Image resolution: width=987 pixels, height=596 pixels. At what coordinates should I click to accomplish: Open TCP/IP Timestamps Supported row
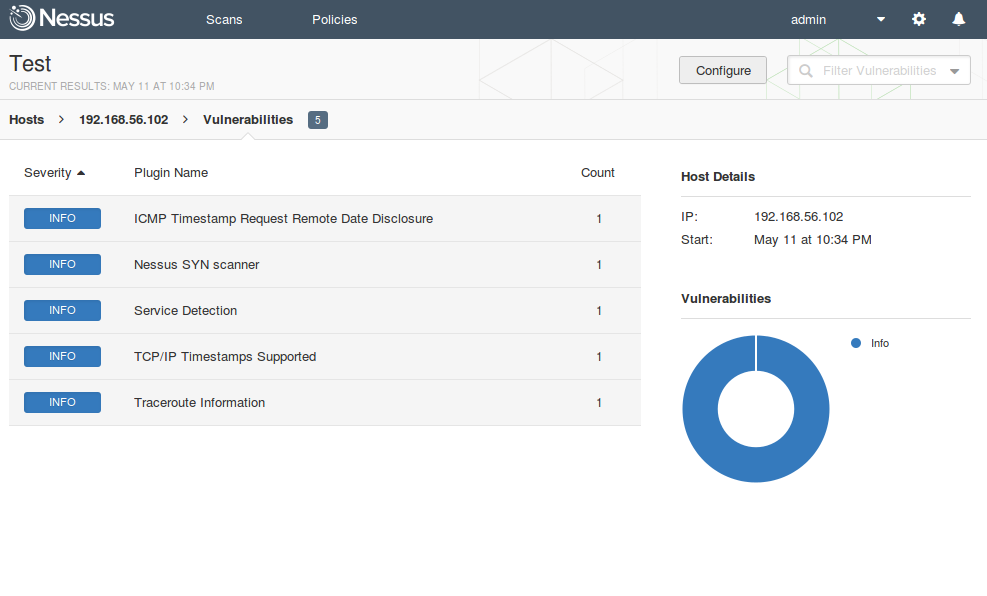click(325, 356)
